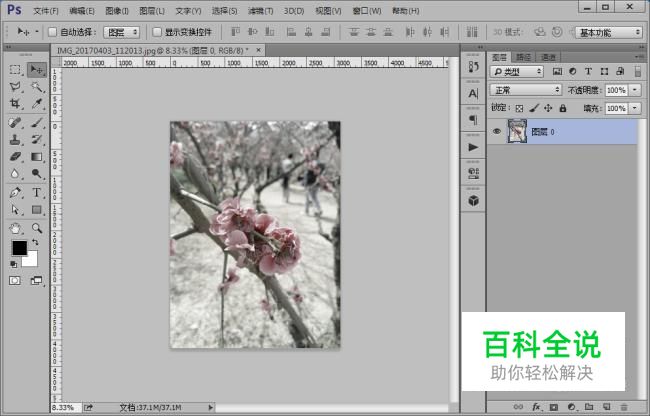Image resolution: width=650 pixels, height=416 pixels.
Task: Open the 图像(I) menu
Action: [x=116, y=11]
